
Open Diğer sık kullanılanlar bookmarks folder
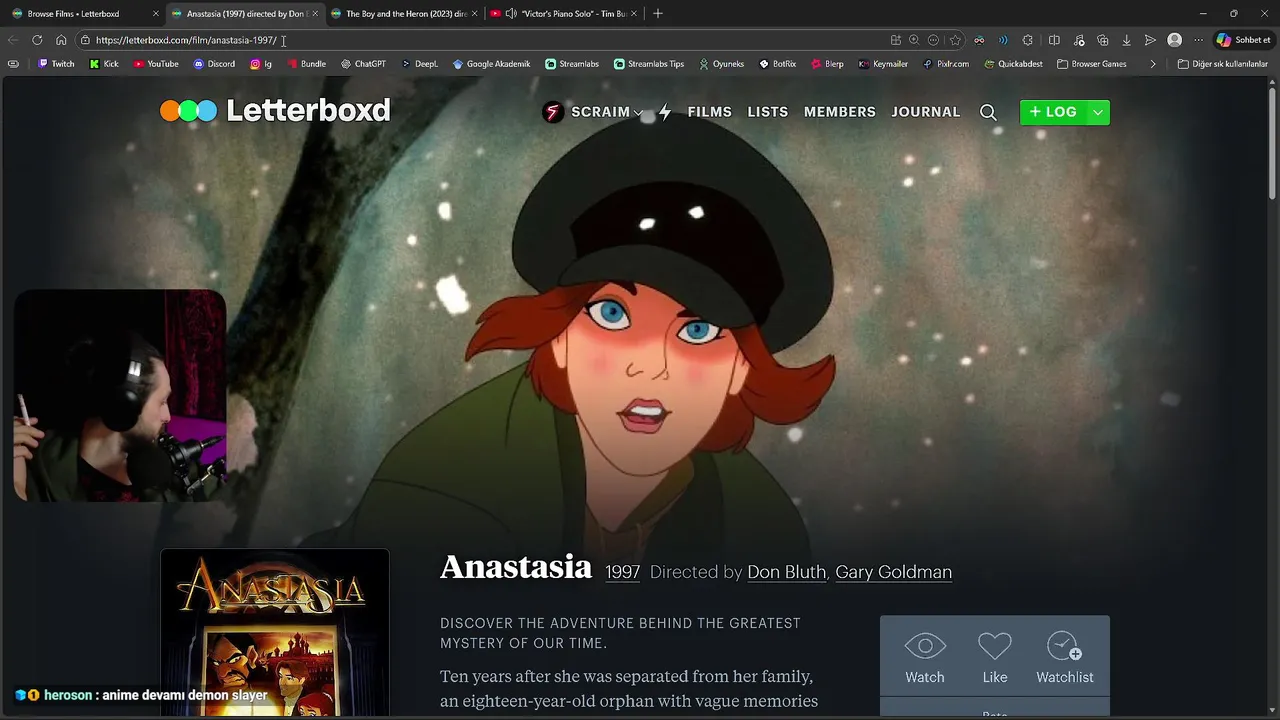[x=1222, y=64]
